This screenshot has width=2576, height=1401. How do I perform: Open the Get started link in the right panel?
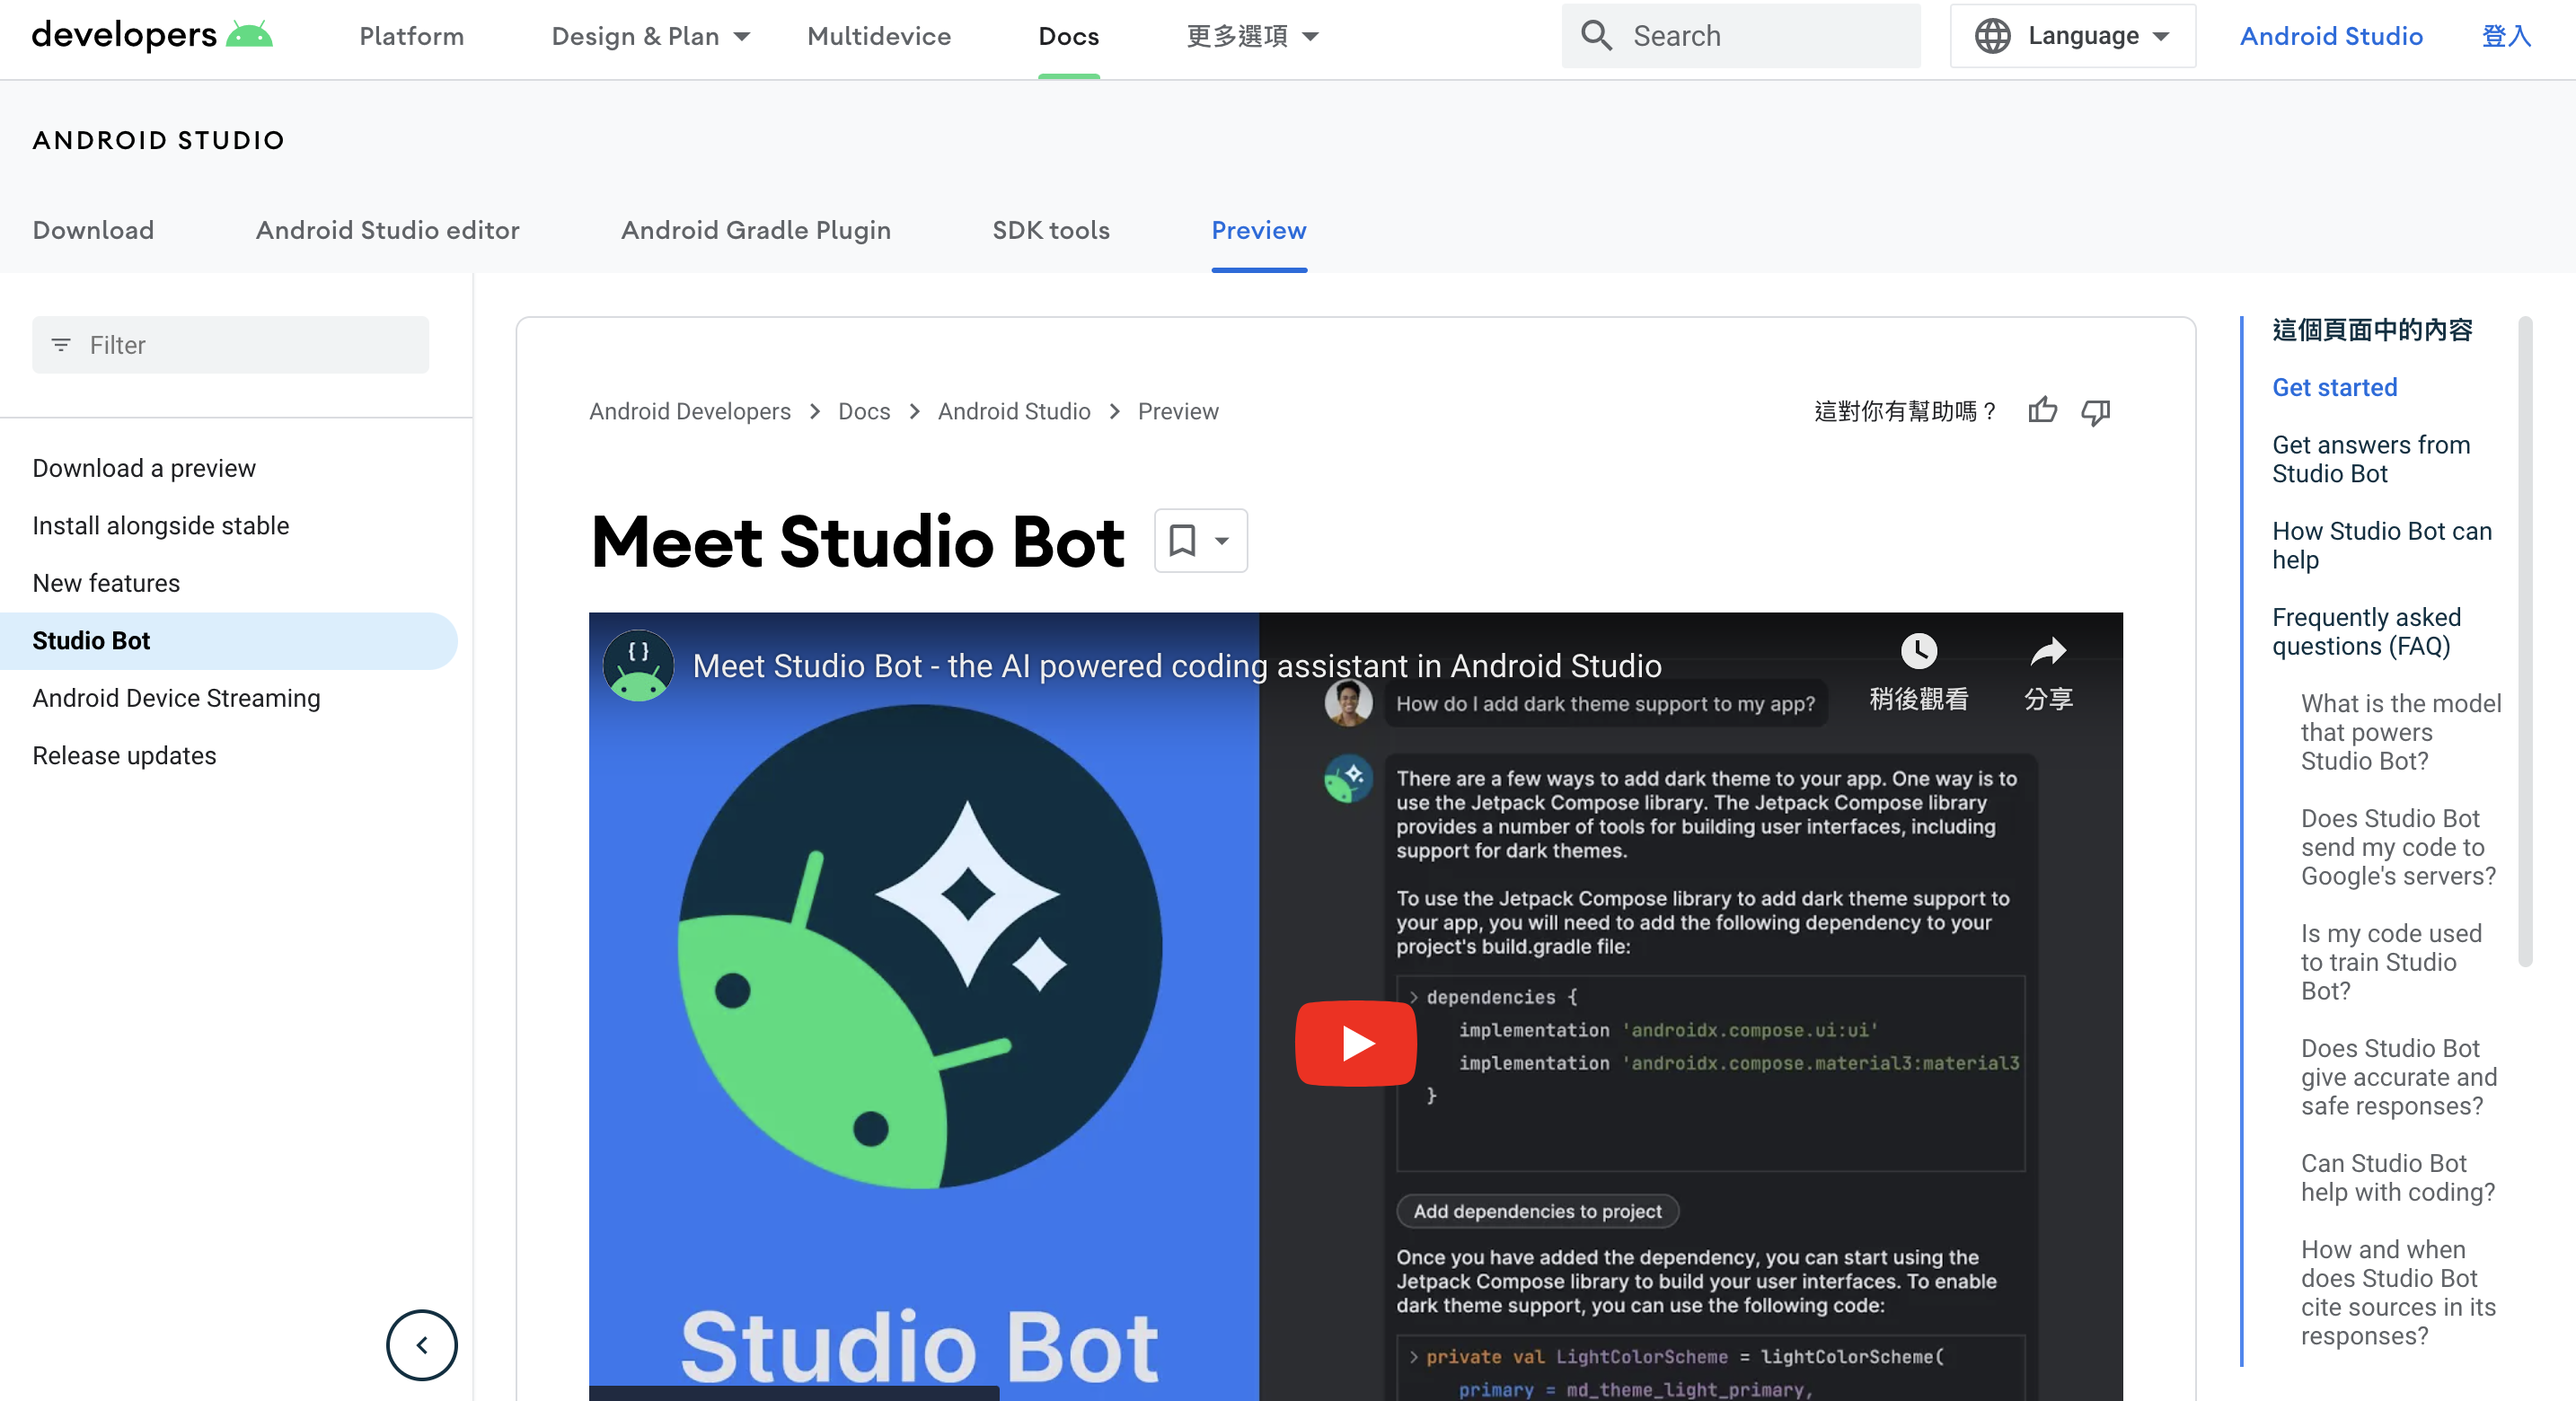2334,387
